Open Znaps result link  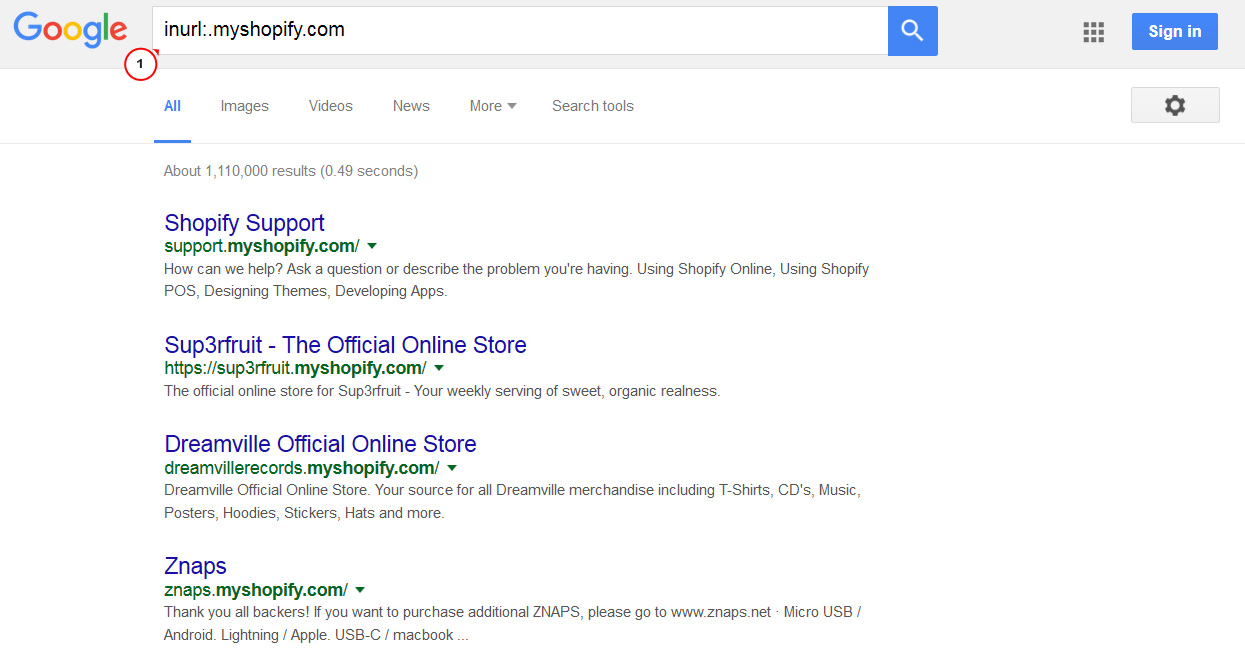195,567
